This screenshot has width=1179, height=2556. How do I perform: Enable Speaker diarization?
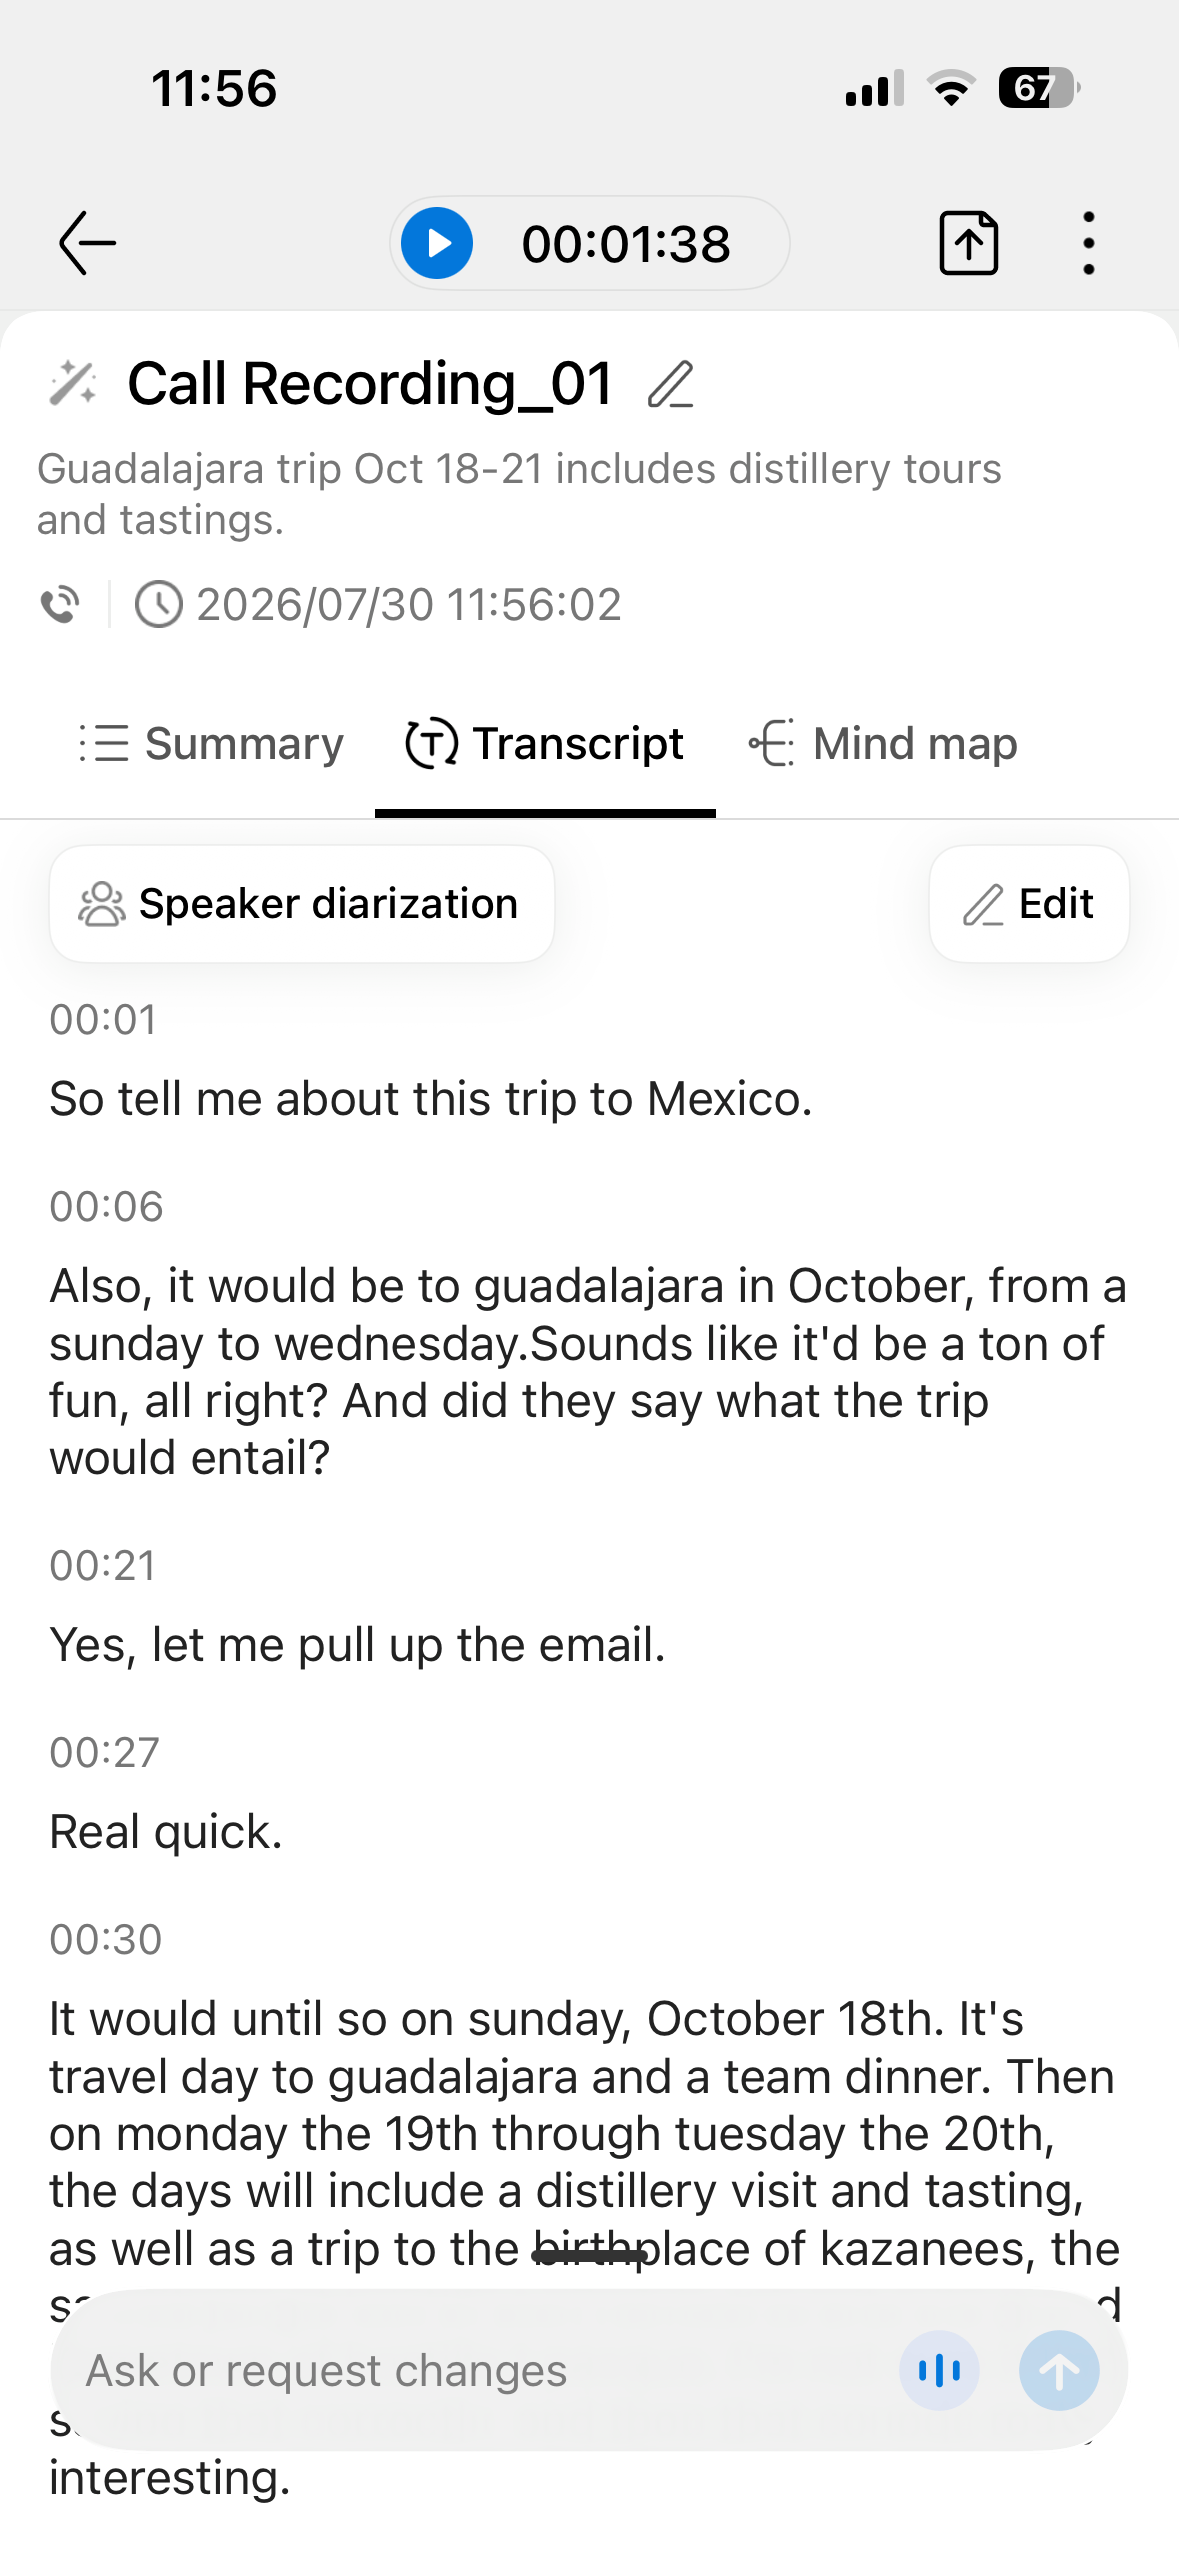(302, 904)
